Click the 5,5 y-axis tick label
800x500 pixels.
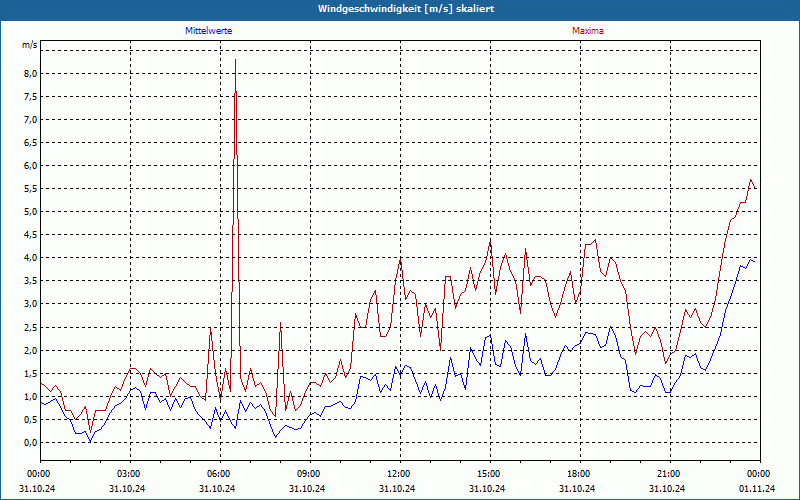(x=30, y=189)
